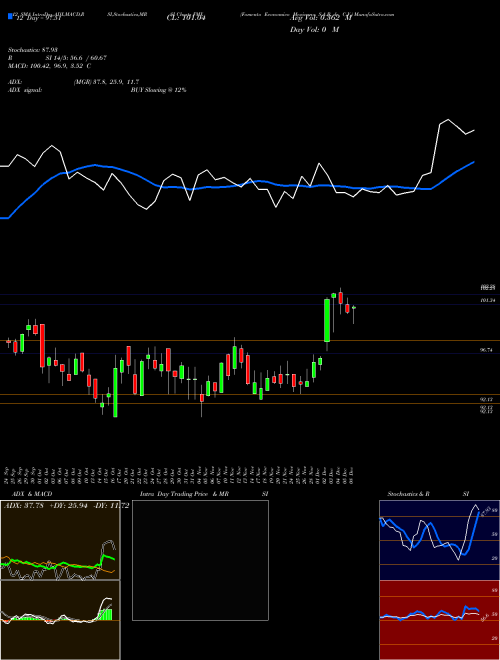This screenshot has width=500, height=660.
Task: Click the 'MACD: 100.42, 96.9, 3.52 C' line
Action: click(49, 66)
